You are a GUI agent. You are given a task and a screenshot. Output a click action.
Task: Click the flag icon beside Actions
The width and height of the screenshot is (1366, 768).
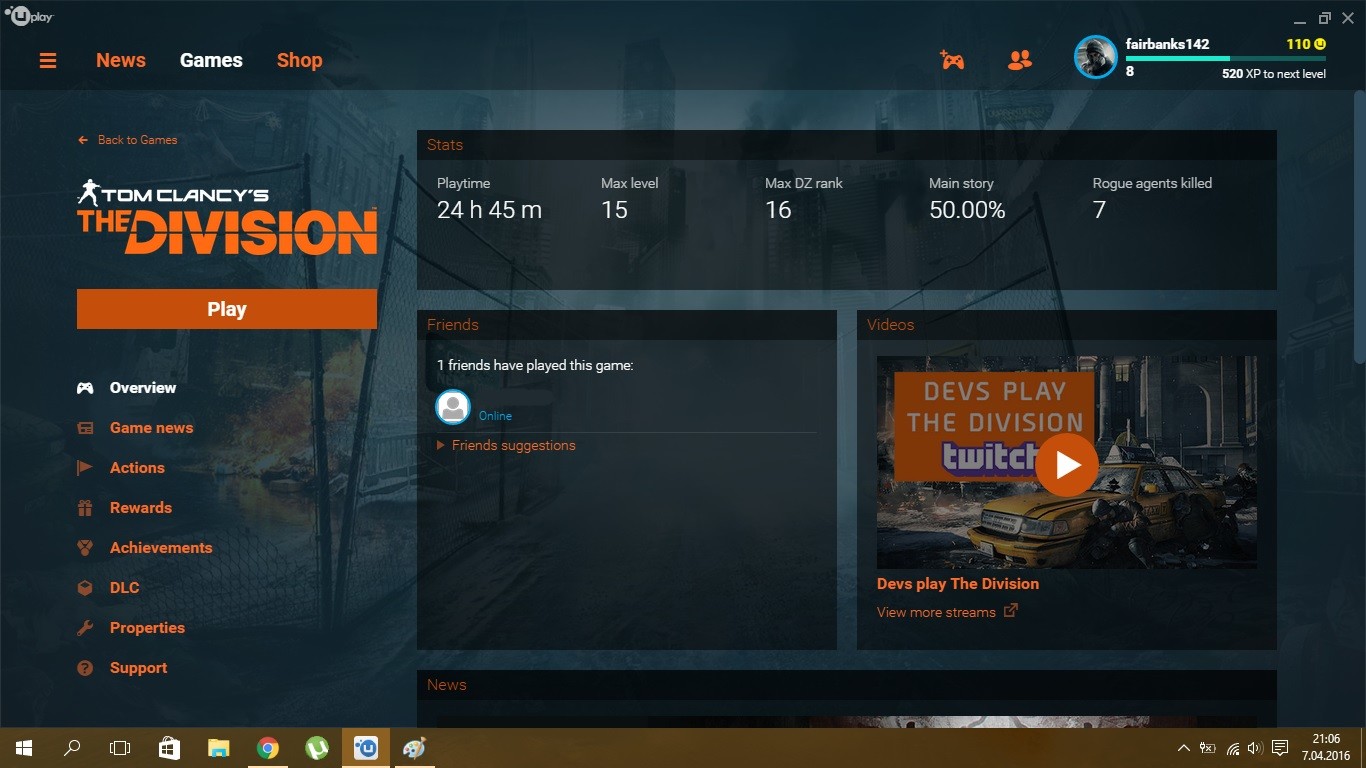point(85,468)
